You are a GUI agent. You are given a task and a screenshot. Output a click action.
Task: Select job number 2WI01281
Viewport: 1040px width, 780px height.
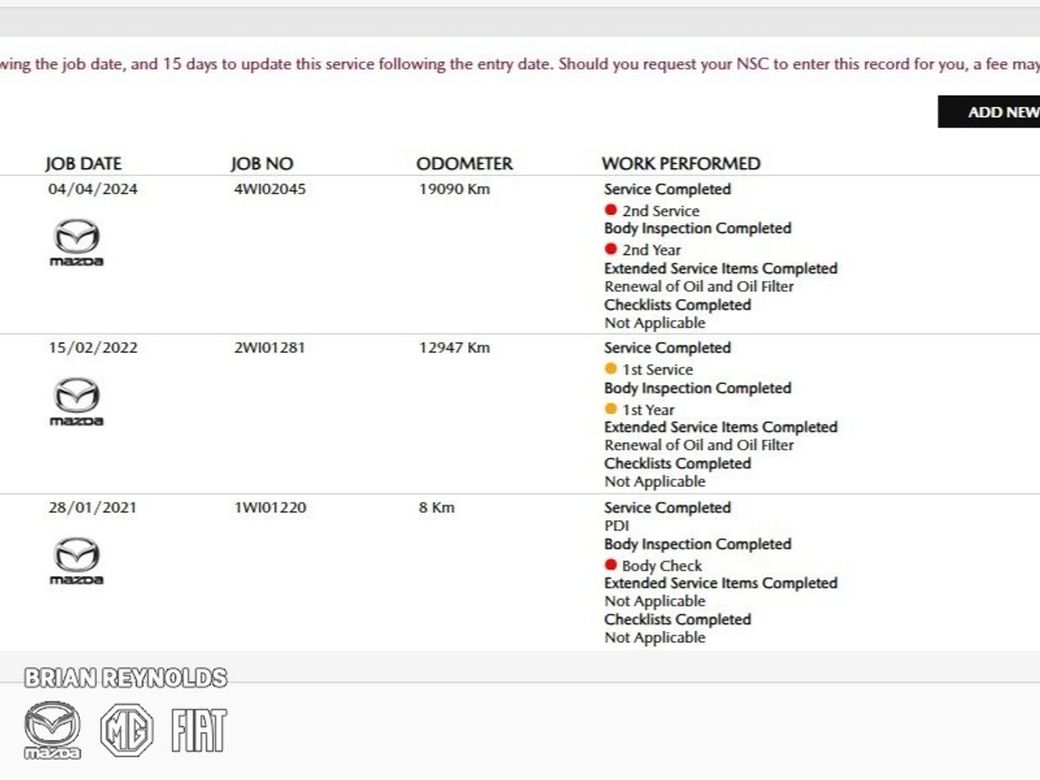tap(269, 348)
